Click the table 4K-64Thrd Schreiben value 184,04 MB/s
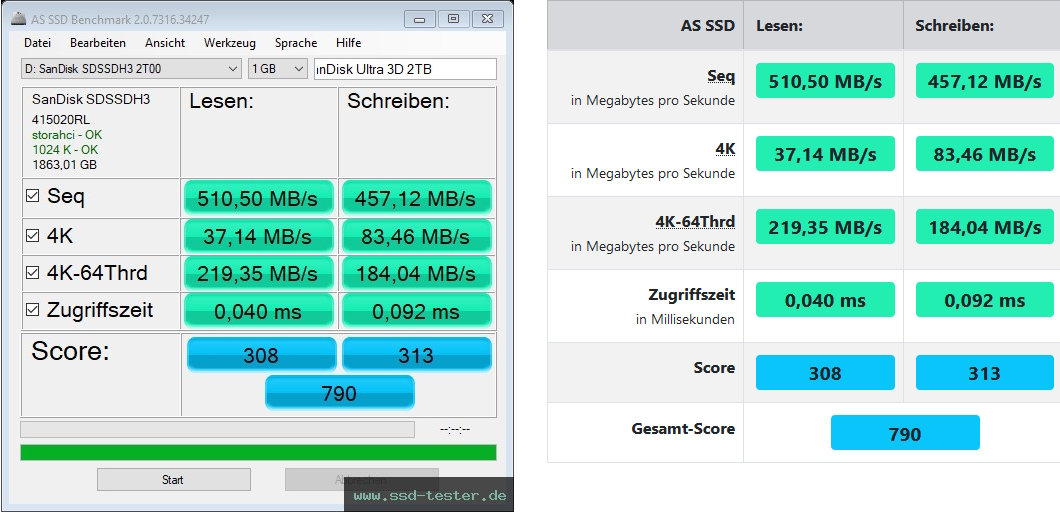 point(985,227)
